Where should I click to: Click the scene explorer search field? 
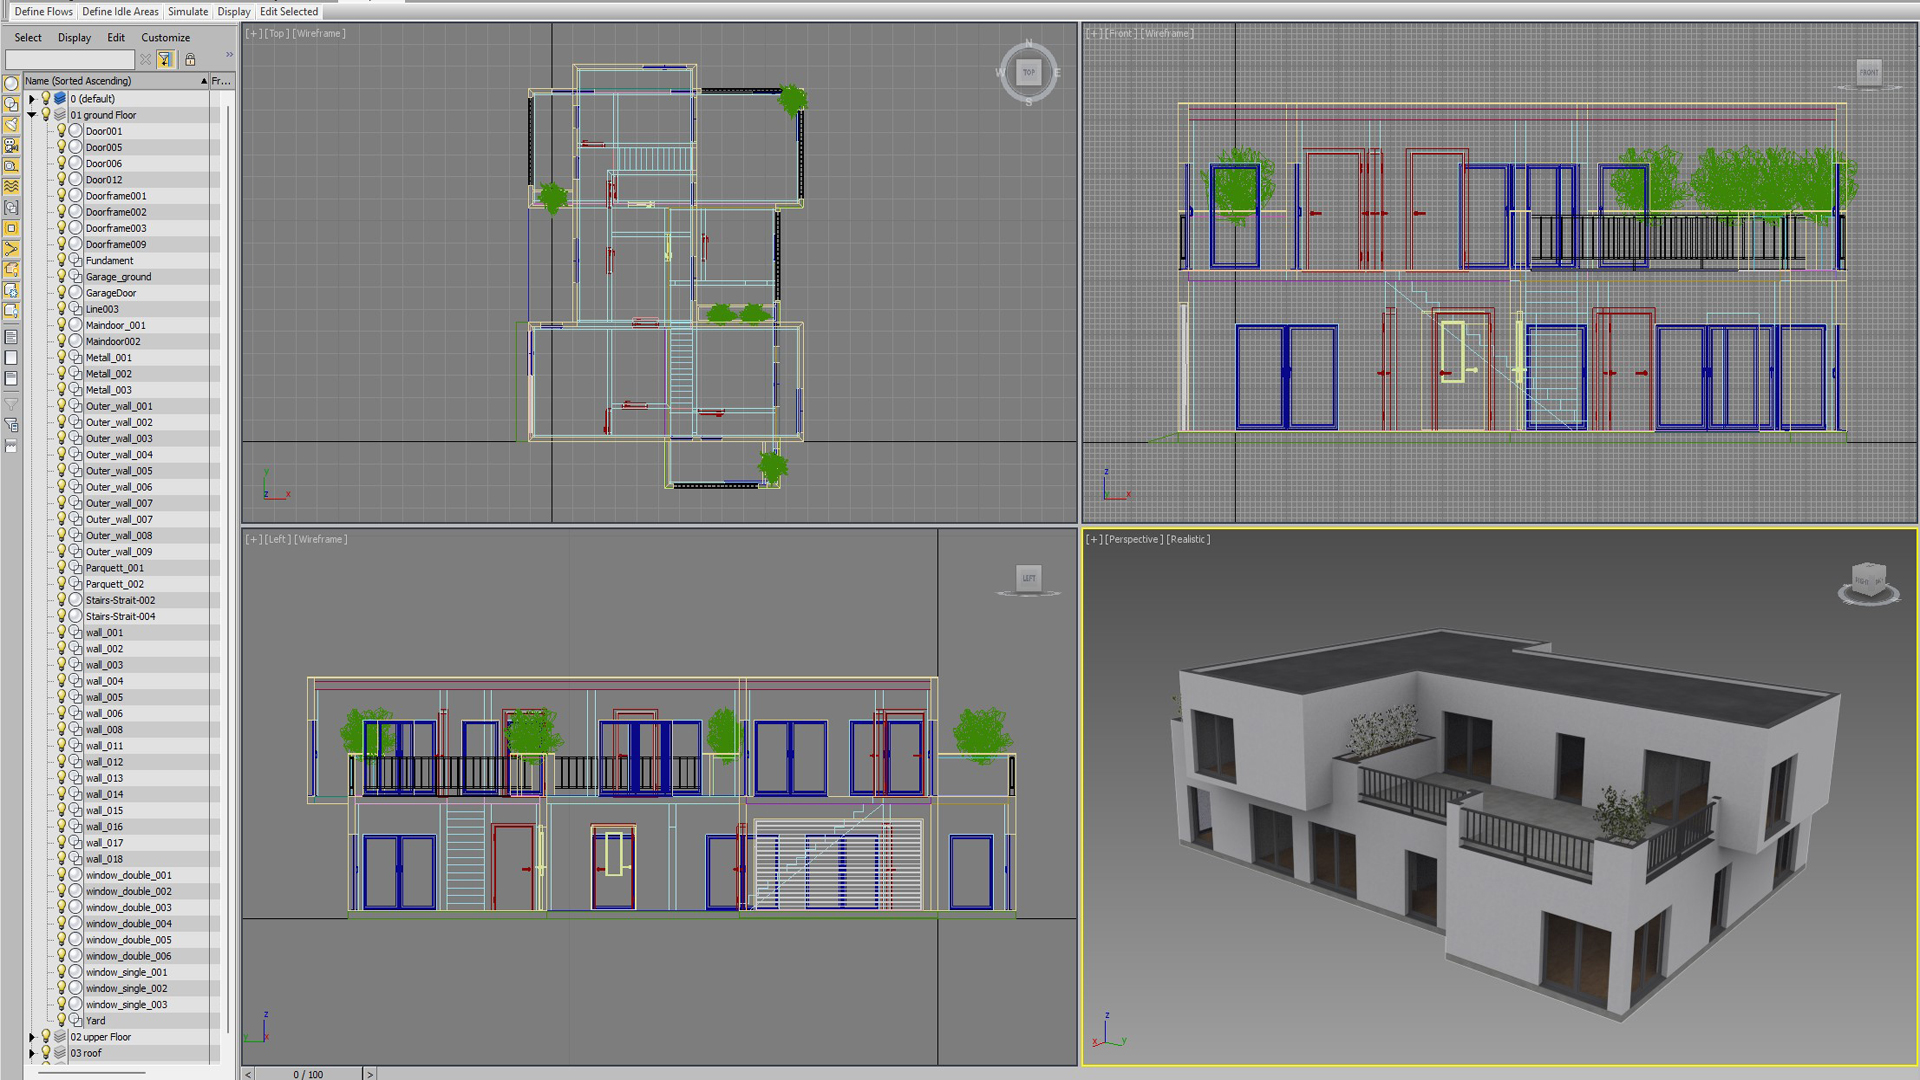70,60
